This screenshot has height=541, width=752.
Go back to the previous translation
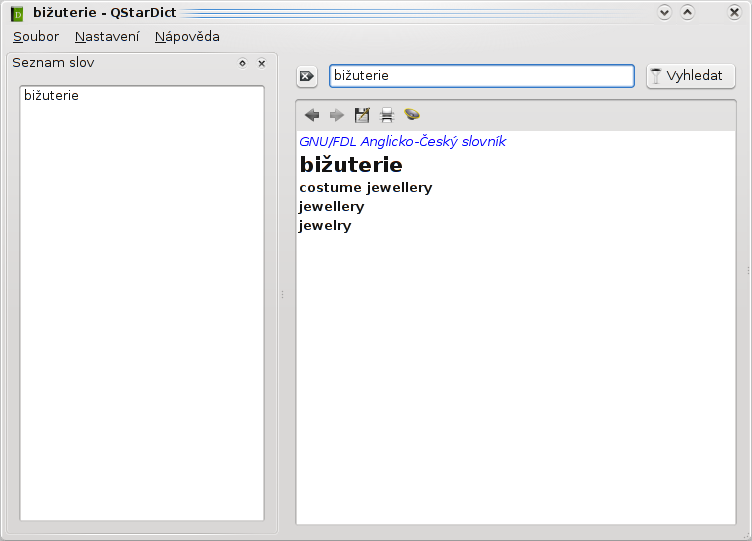tap(312, 115)
